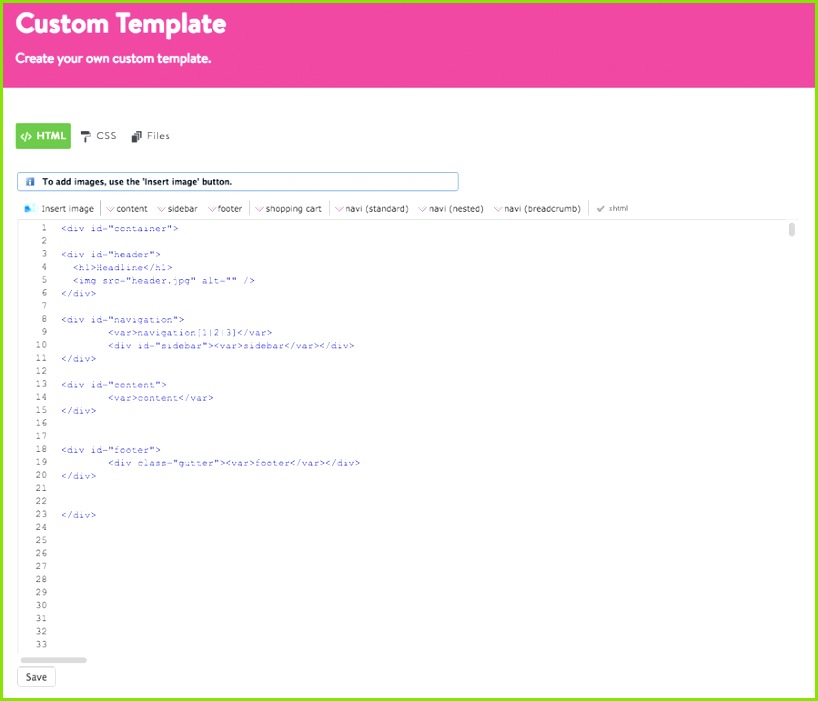Viewport: 818px width, 701px height.
Task: Open the Files tab
Action: click(151, 136)
